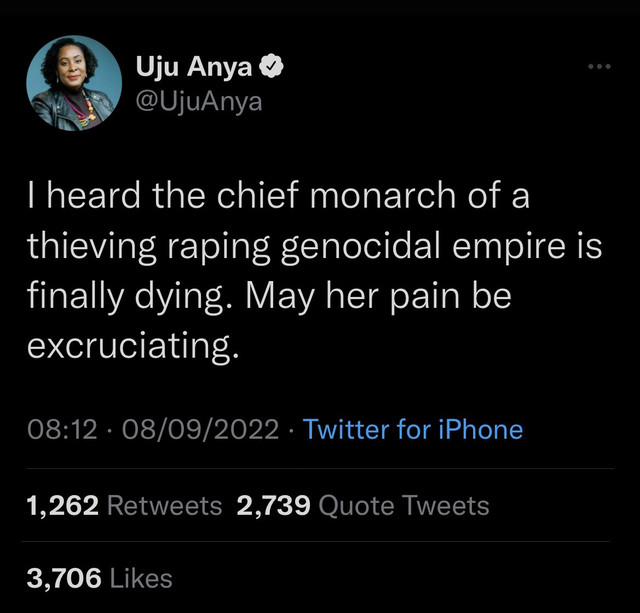Open the Likes list label
This screenshot has width=640, height=613.
coord(139,578)
